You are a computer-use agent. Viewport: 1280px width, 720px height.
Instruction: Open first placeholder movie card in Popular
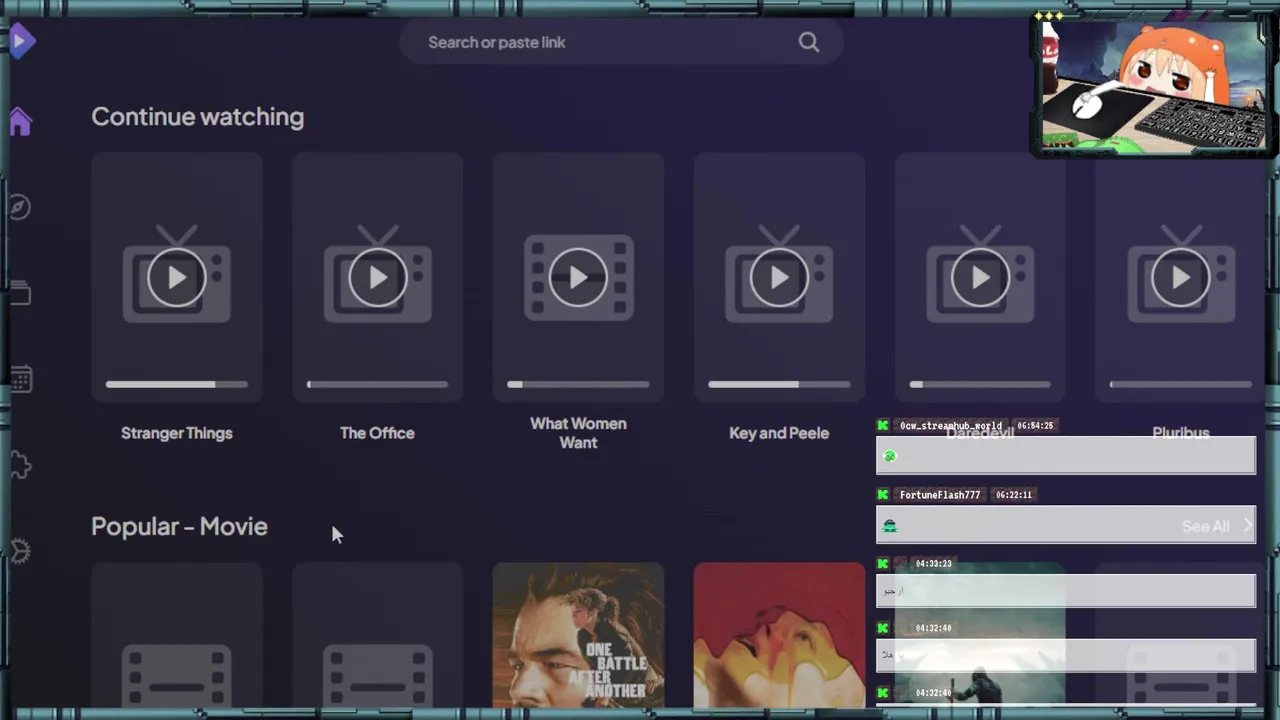177,636
